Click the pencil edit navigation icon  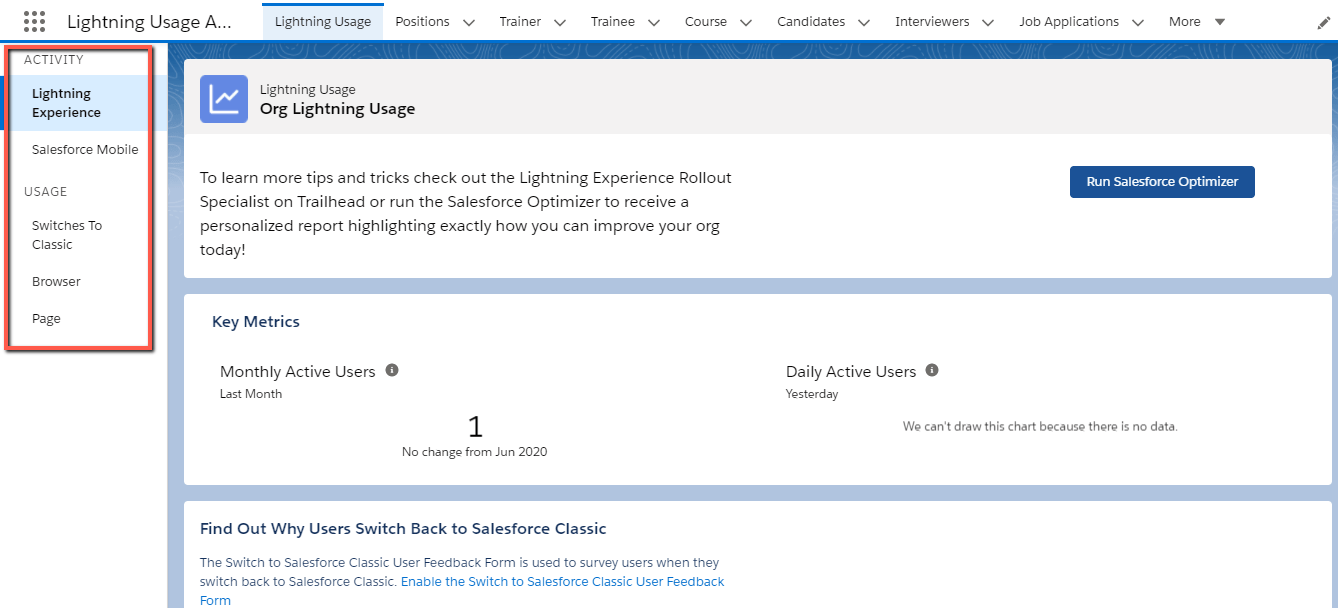click(x=1324, y=23)
